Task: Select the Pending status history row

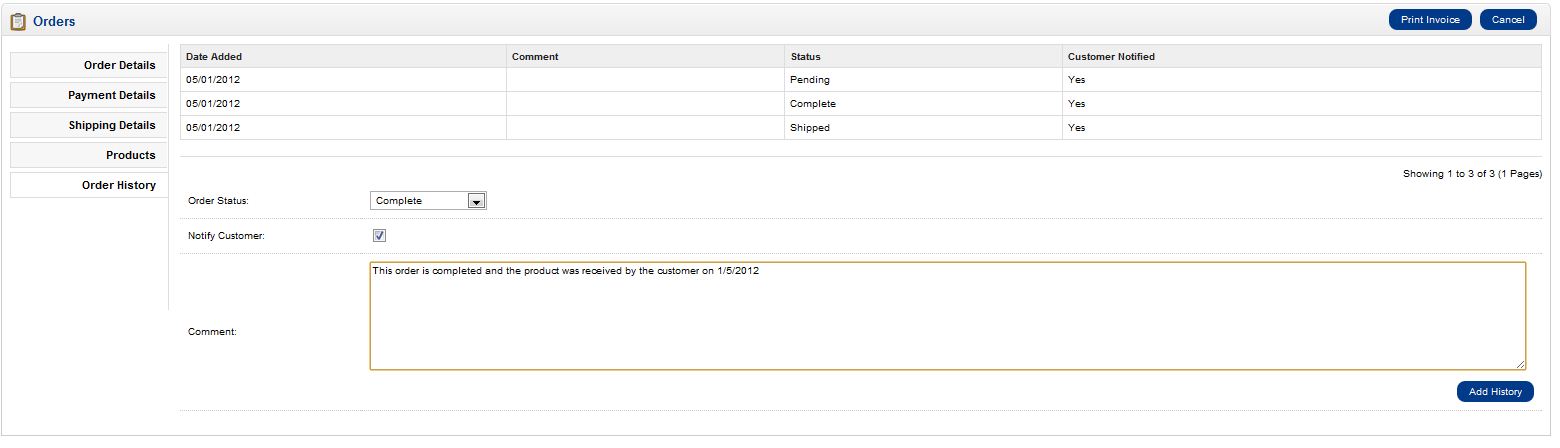Action: point(809,80)
